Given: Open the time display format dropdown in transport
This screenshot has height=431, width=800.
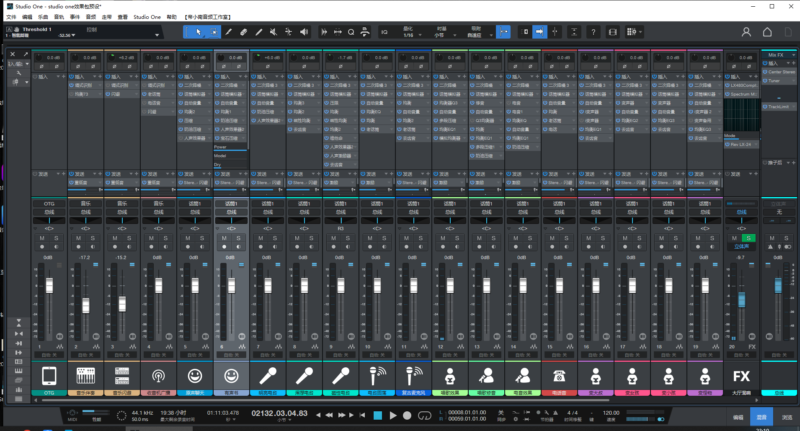Looking at the screenshot, I should [x=289, y=420].
